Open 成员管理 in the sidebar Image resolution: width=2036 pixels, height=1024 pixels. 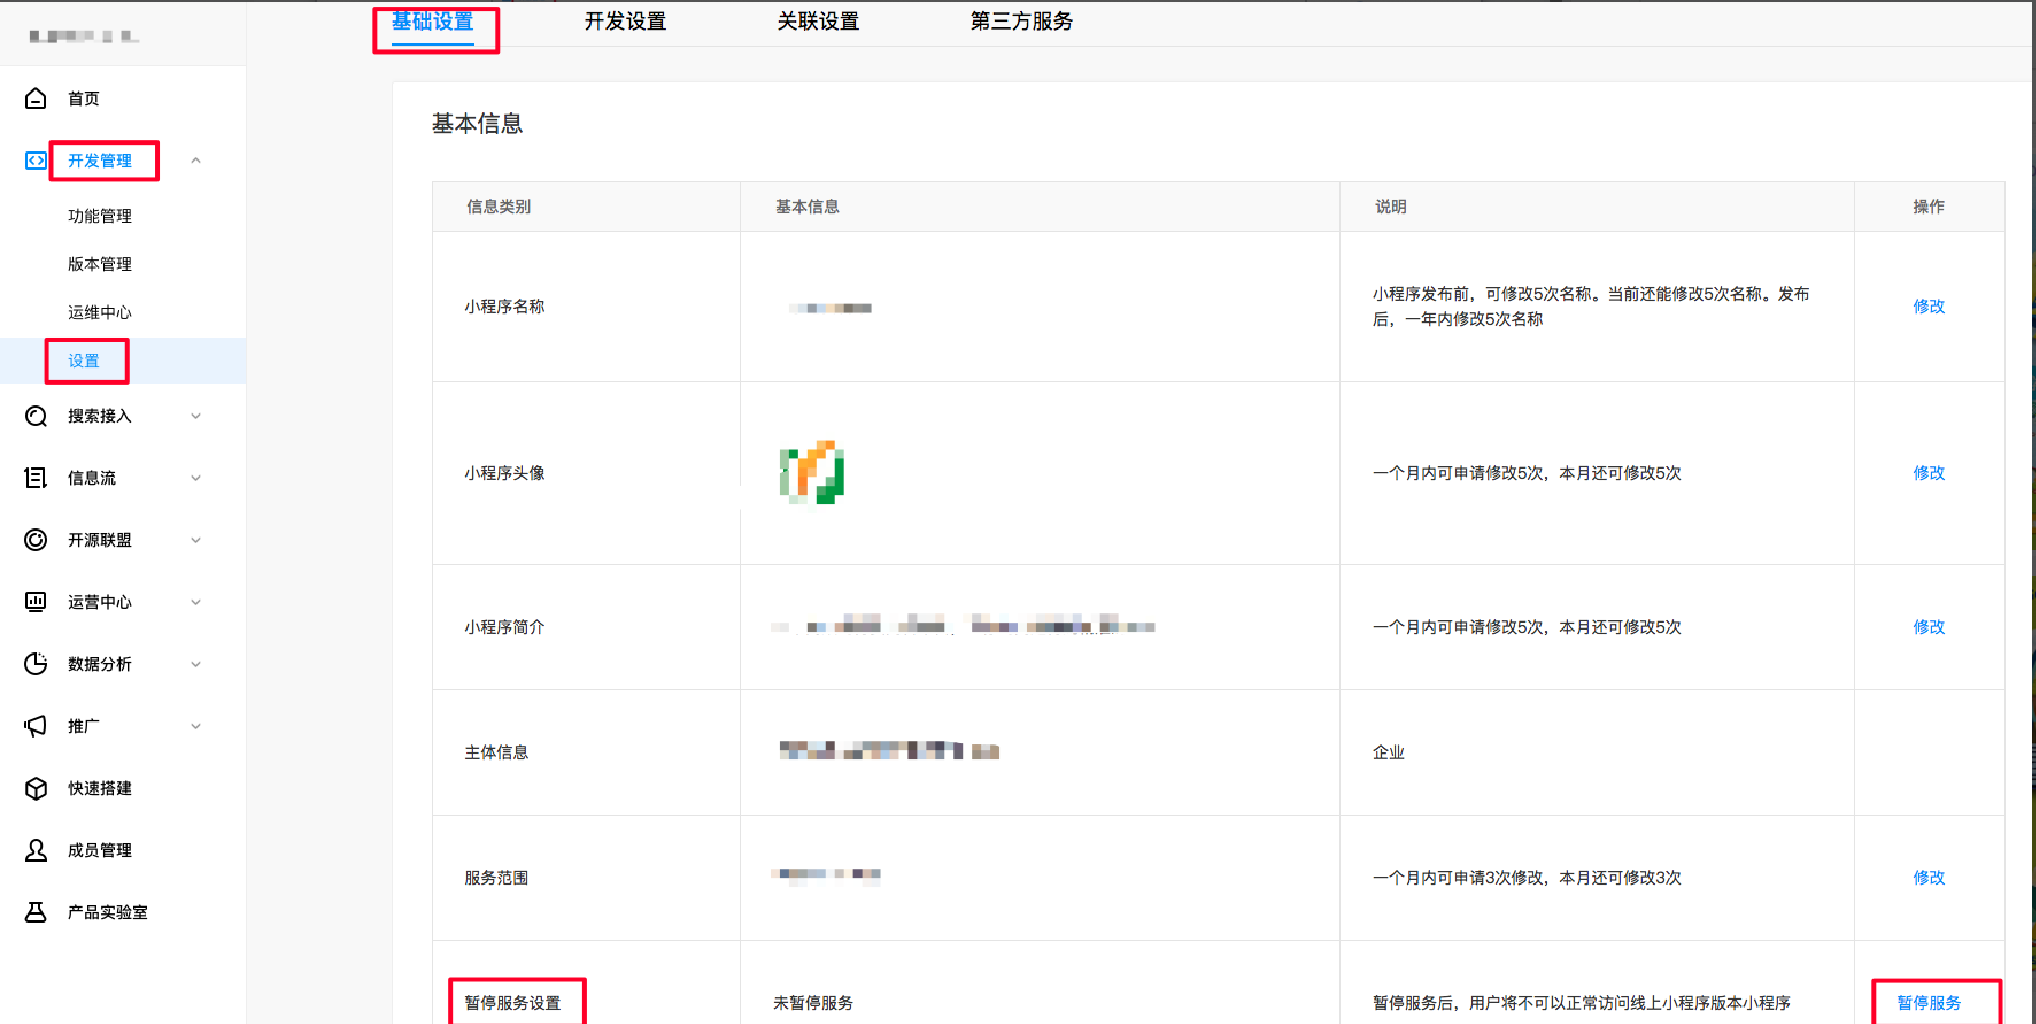100,850
